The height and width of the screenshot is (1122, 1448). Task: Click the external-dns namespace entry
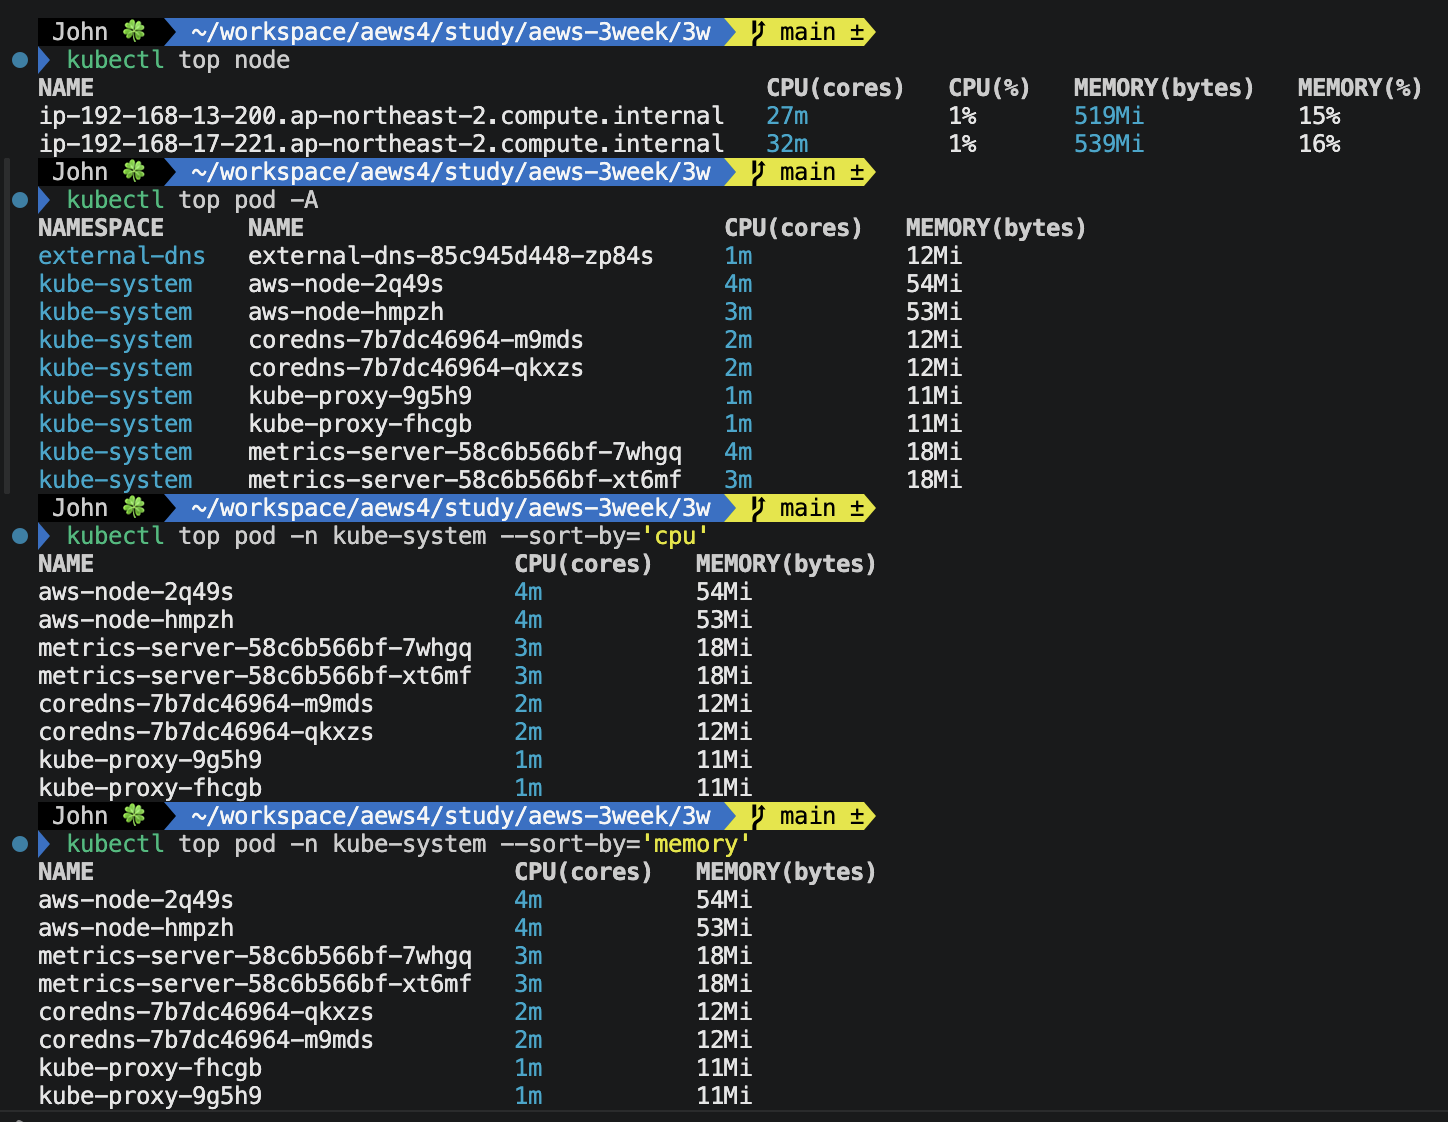(122, 256)
